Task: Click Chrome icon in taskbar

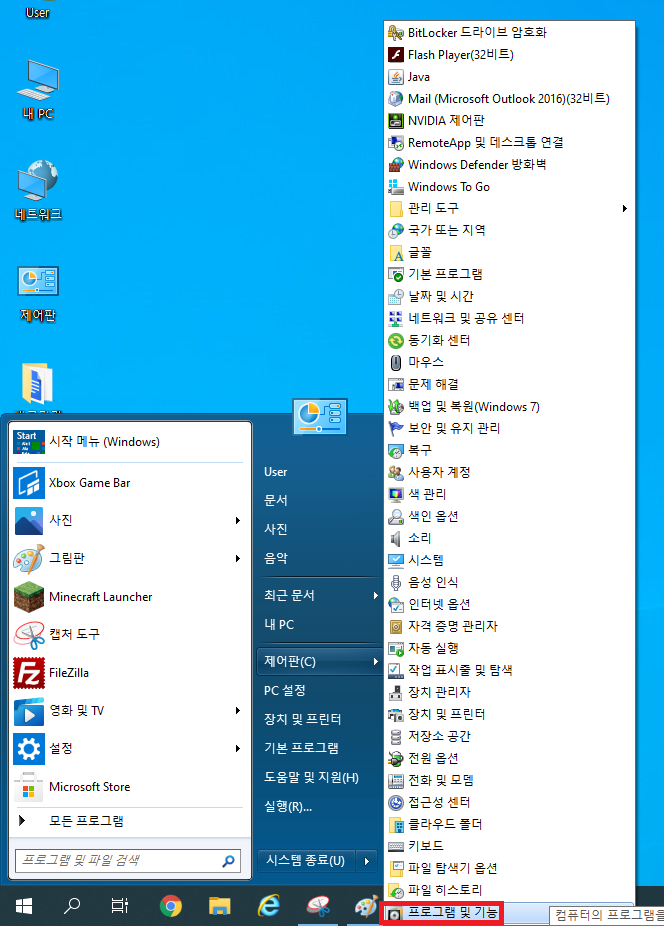Action: [x=171, y=905]
